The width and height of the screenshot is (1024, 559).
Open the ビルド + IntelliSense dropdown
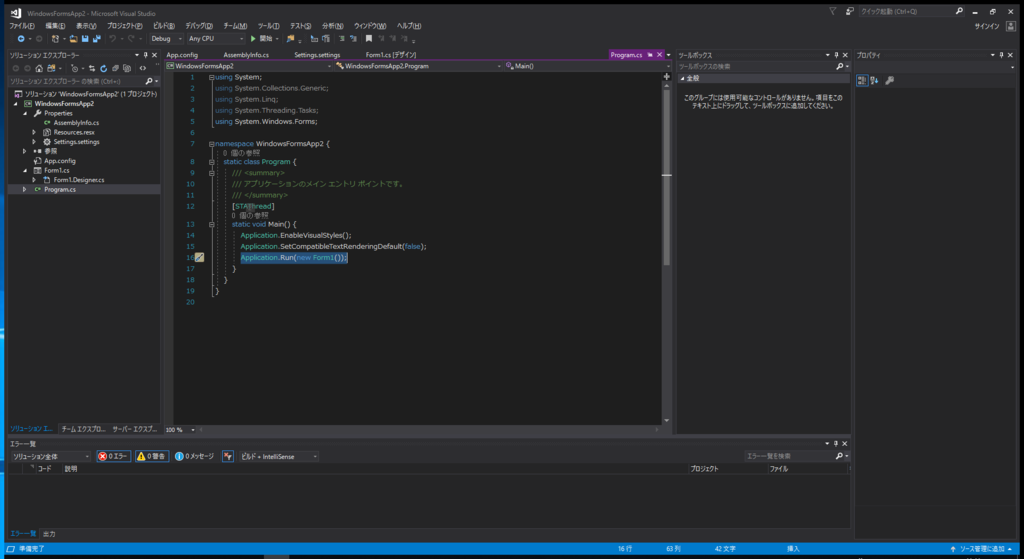279,456
